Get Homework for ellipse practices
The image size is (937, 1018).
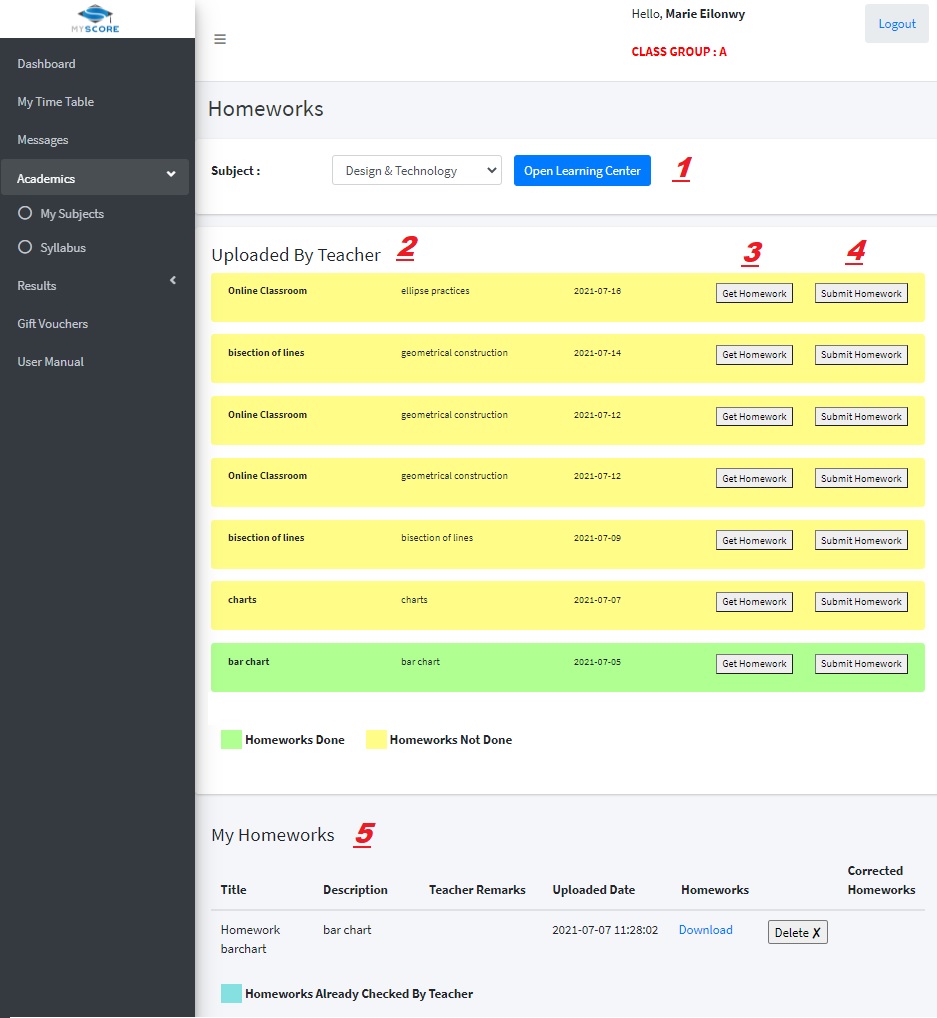click(x=754, y=293)
